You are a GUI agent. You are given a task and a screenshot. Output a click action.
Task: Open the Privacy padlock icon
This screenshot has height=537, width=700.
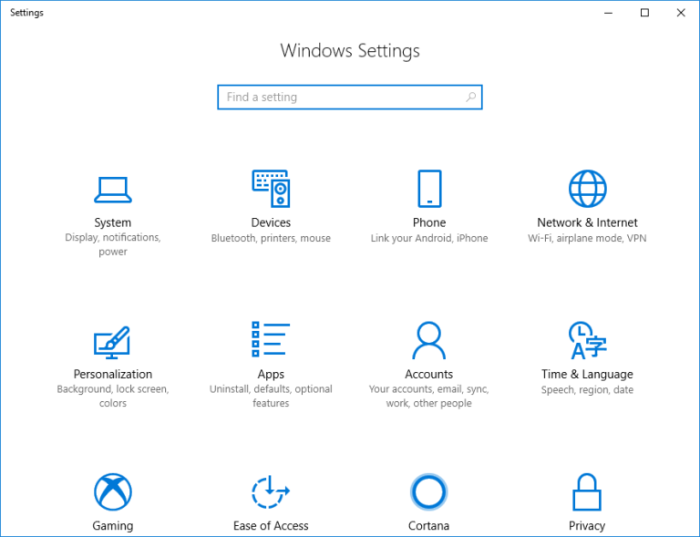pos(587,492)
